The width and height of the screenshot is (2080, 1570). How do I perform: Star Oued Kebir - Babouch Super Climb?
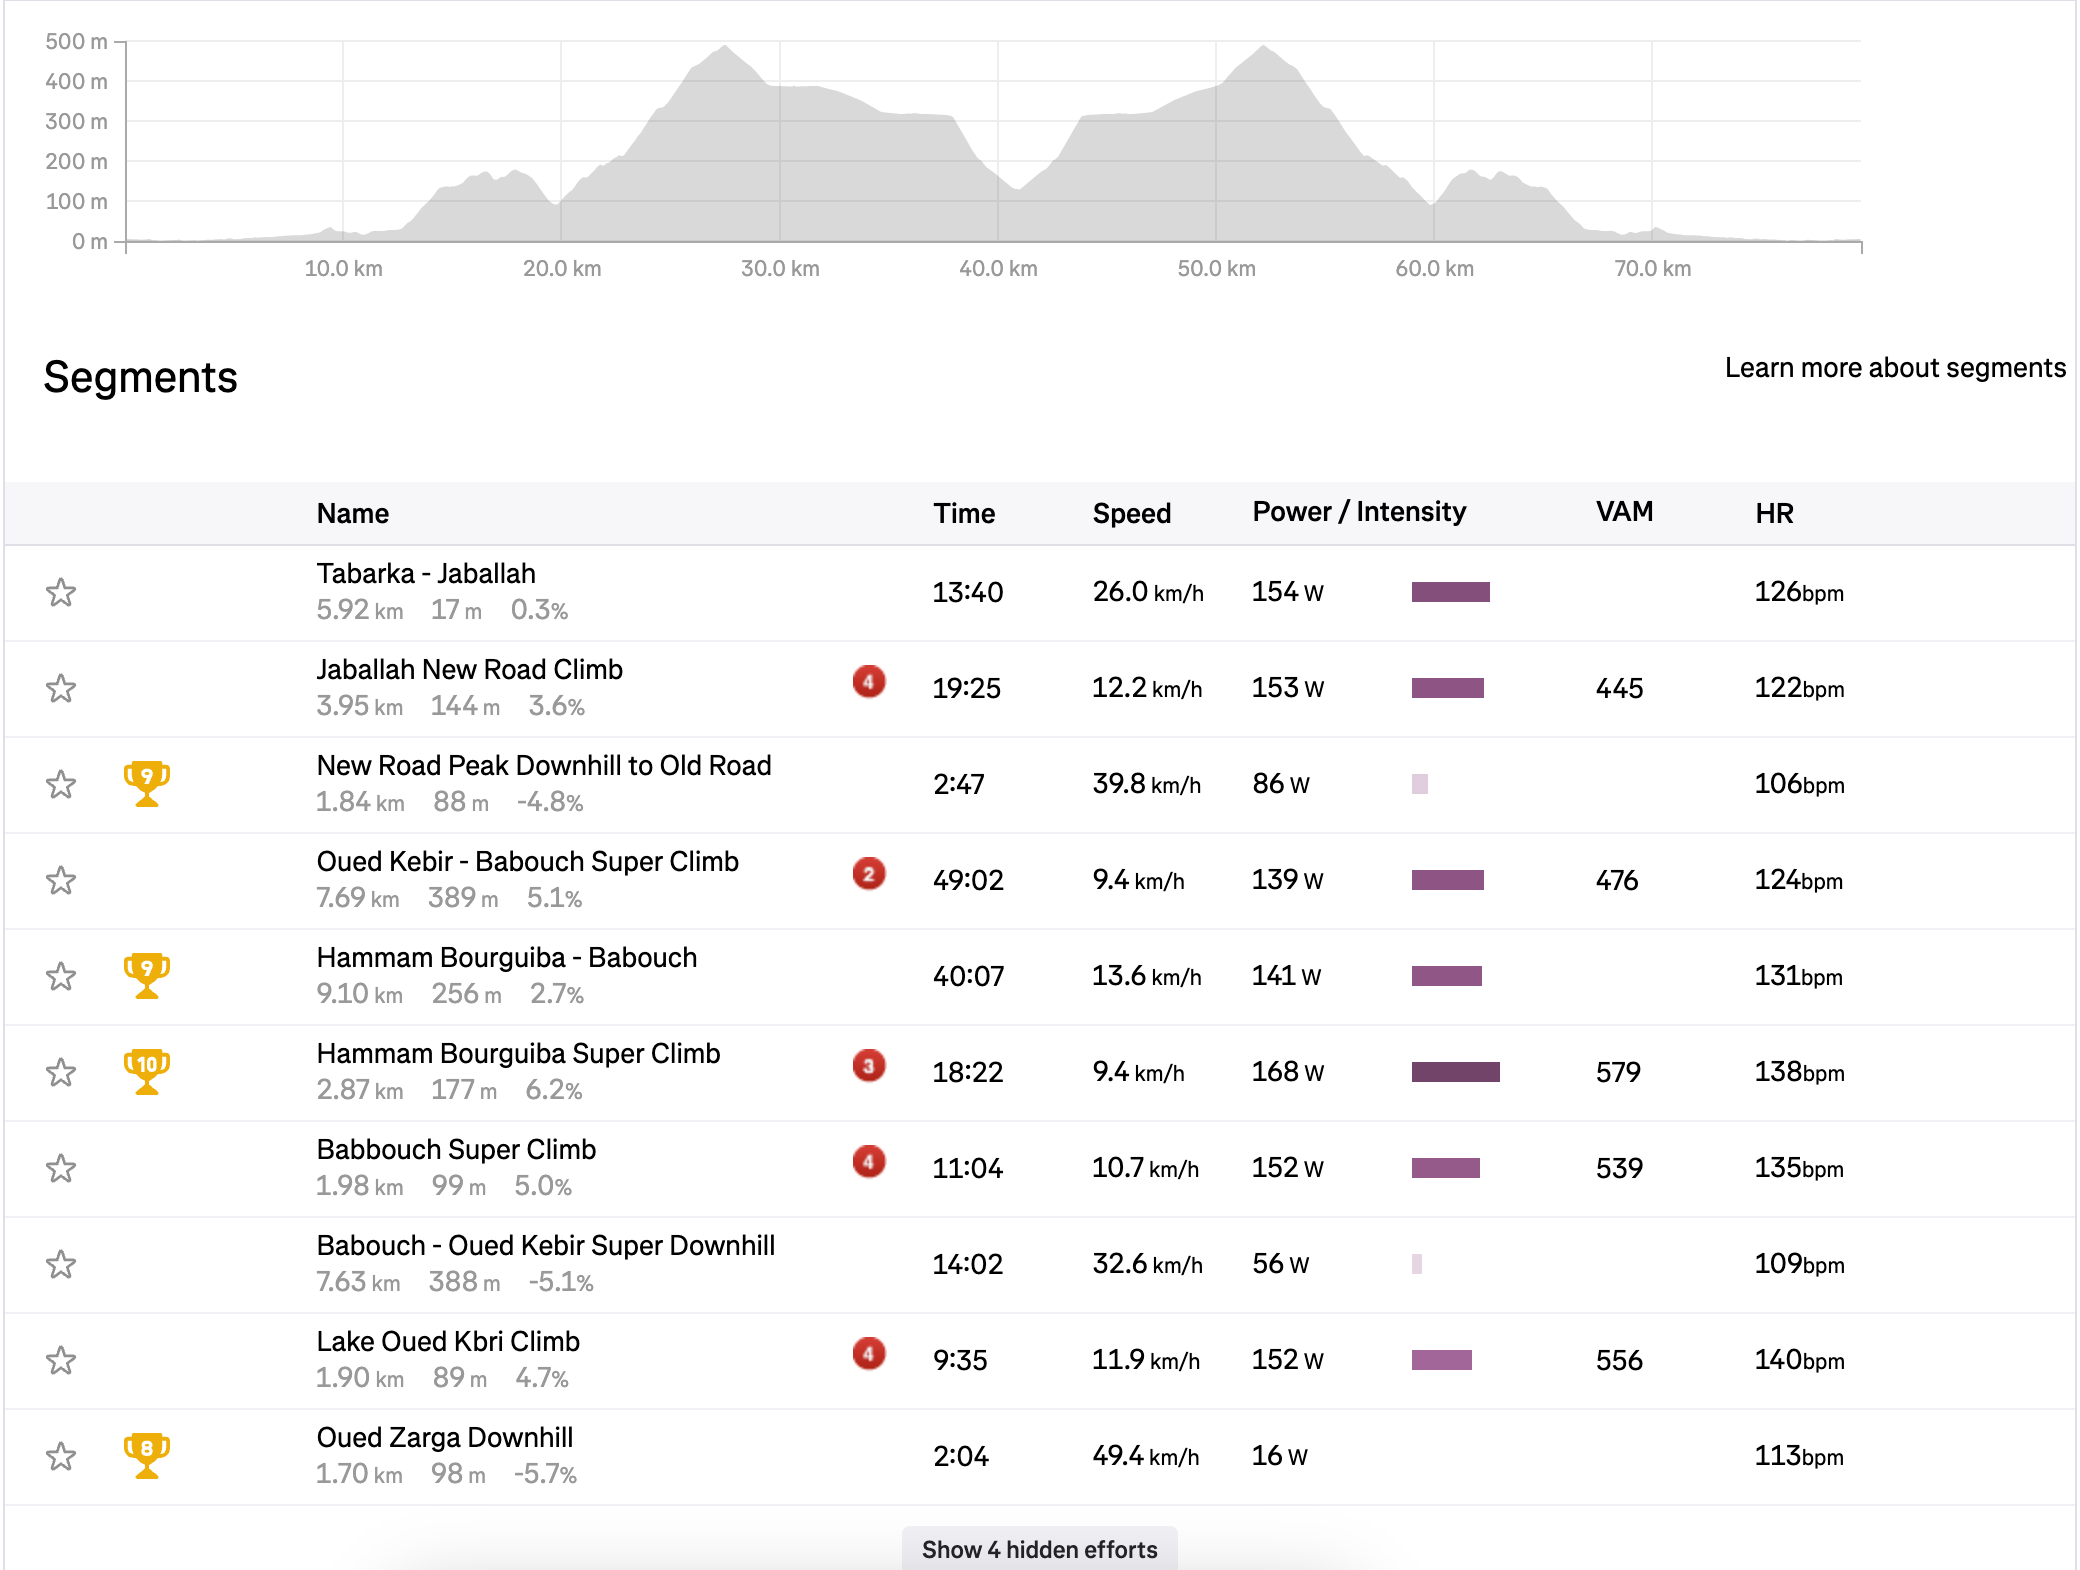[x=61, y=880]
